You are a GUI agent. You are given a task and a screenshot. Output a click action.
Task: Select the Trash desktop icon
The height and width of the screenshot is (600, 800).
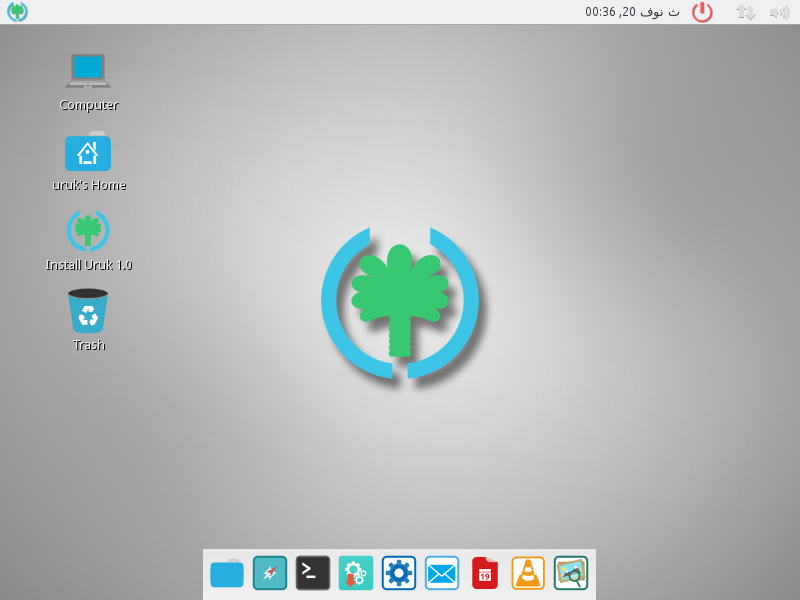click(88, 311)
